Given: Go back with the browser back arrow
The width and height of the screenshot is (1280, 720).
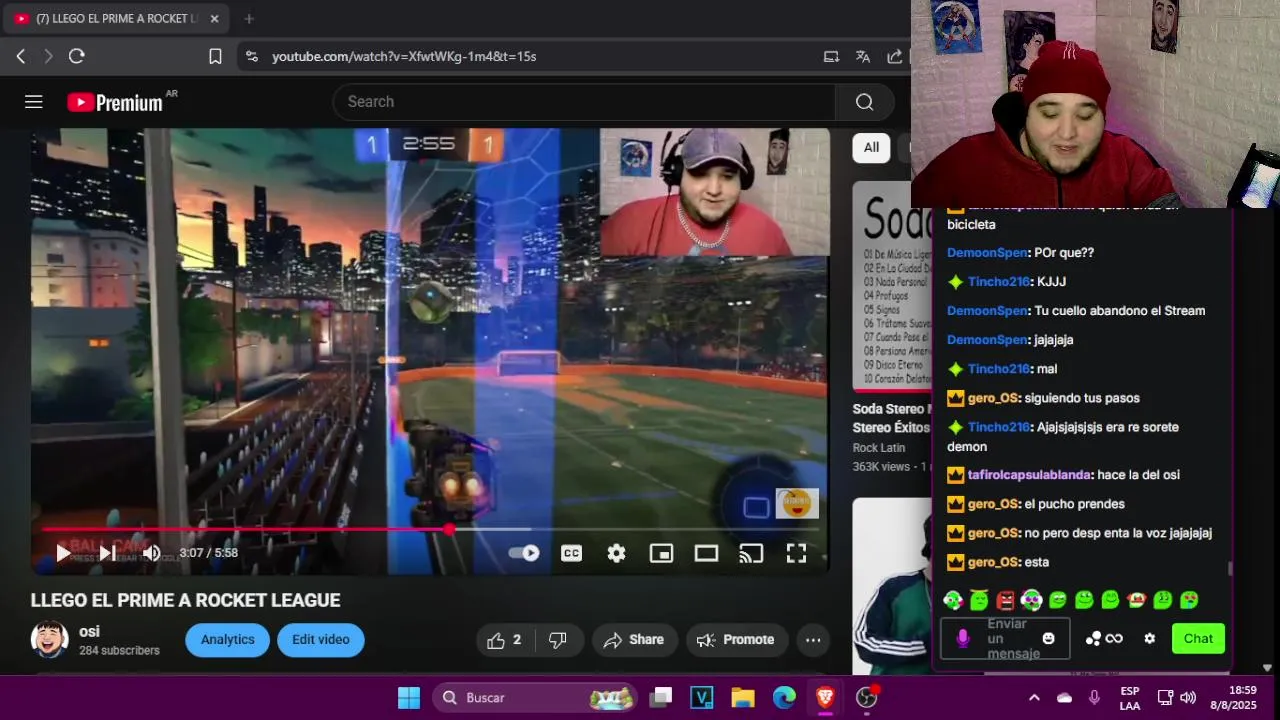Looking at the screenshot, I should click(x=20, y=57).
